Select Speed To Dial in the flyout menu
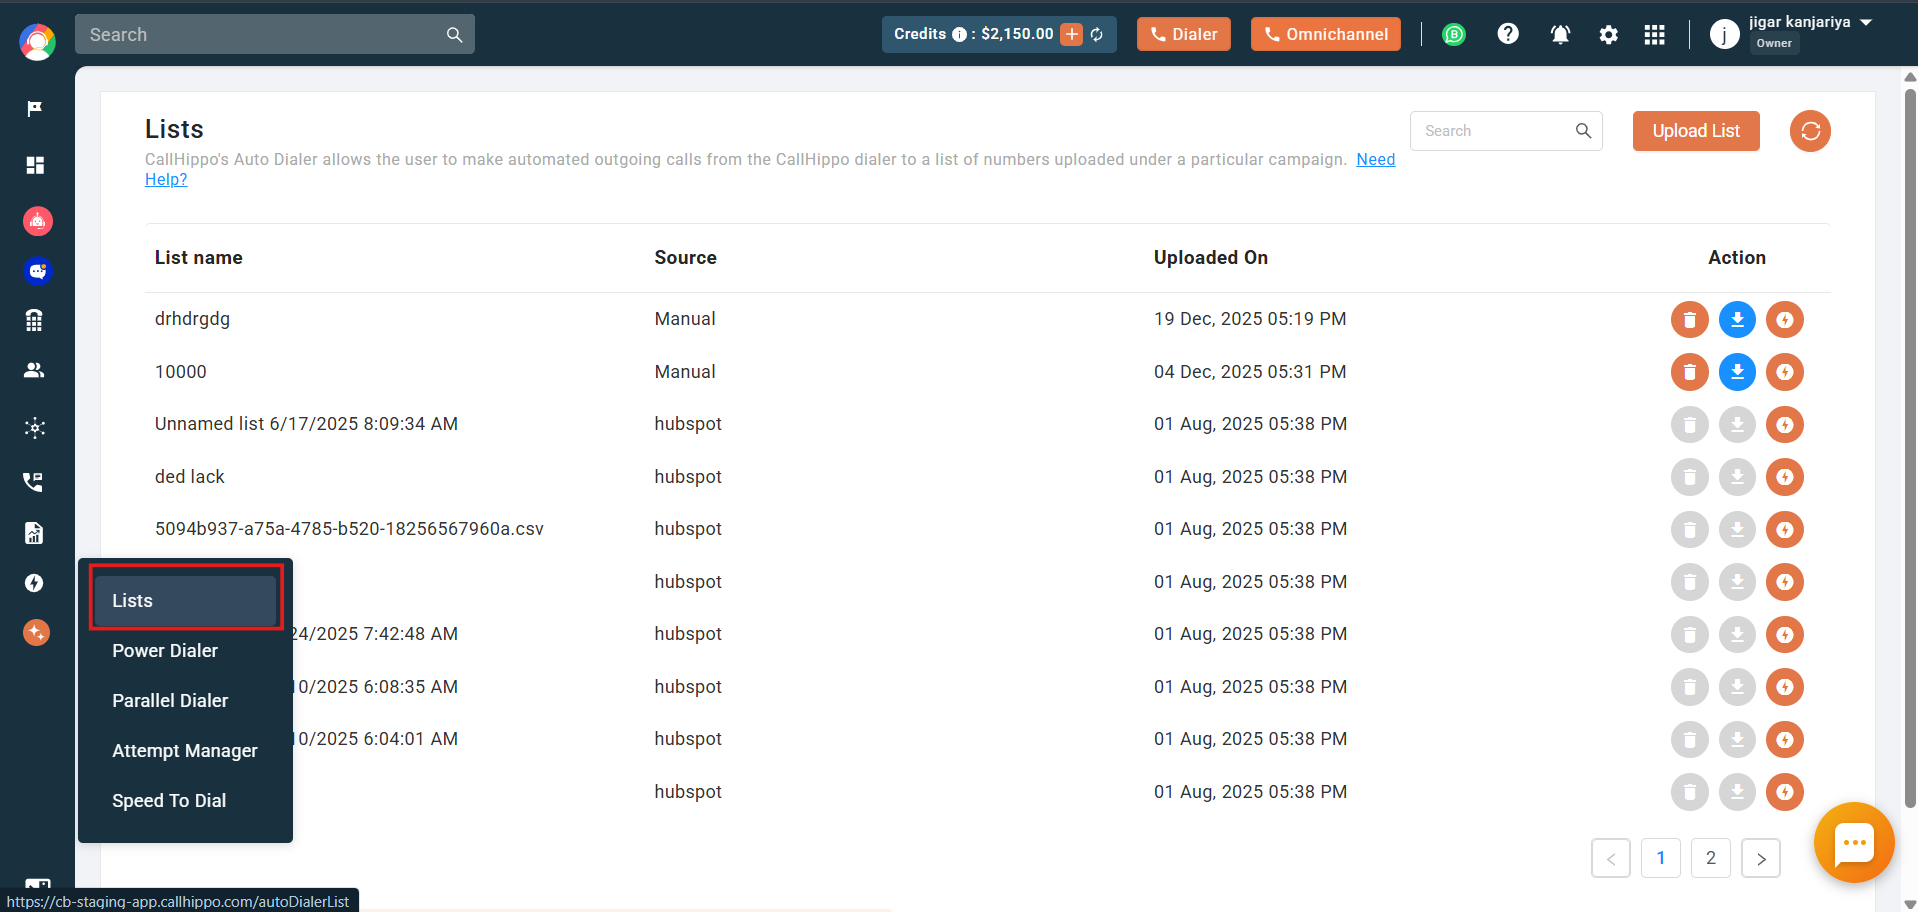 [169, 801]
